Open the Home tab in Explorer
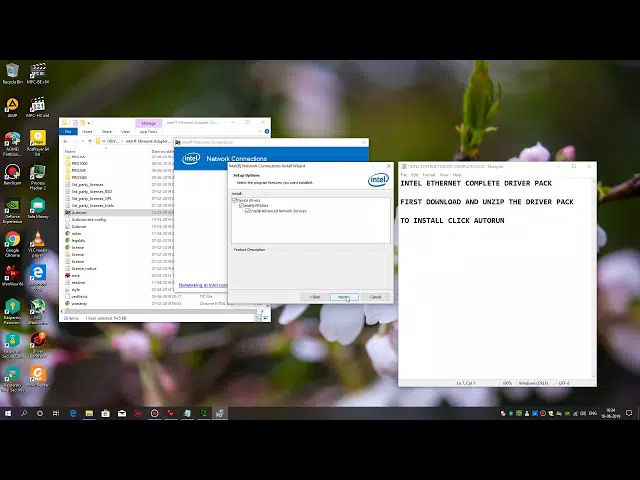Screen dimensions: 640x480 87,131
